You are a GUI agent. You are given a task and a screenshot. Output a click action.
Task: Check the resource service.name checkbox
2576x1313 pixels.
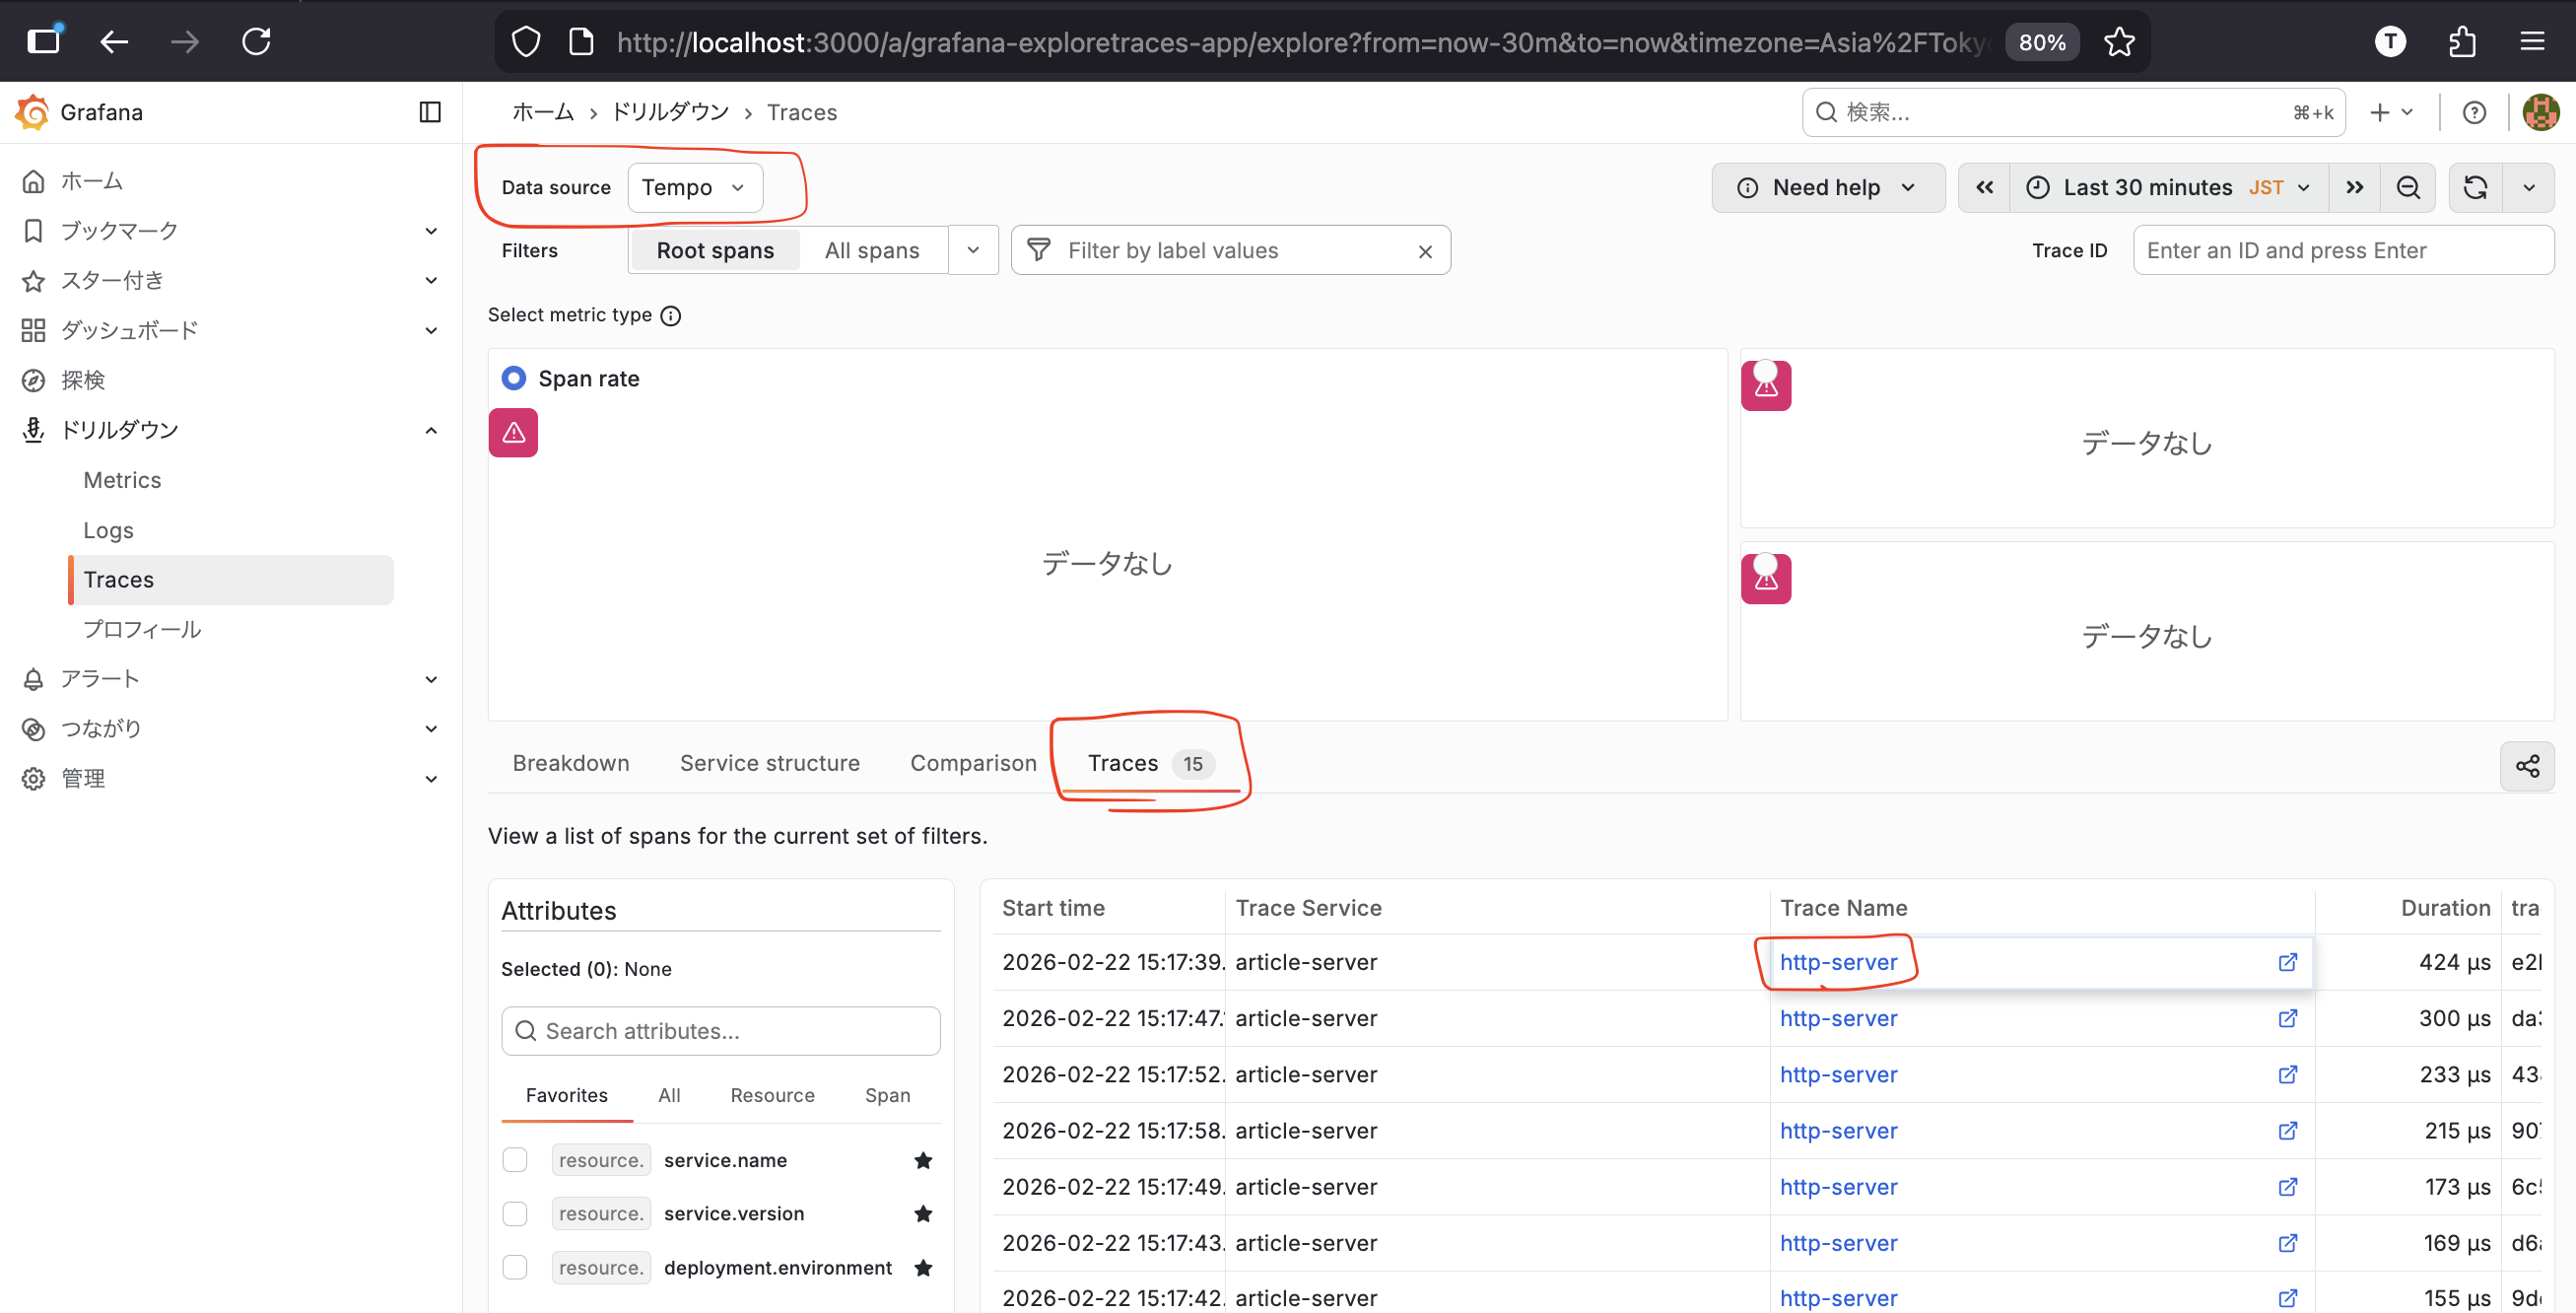[x=515, y=1160]
